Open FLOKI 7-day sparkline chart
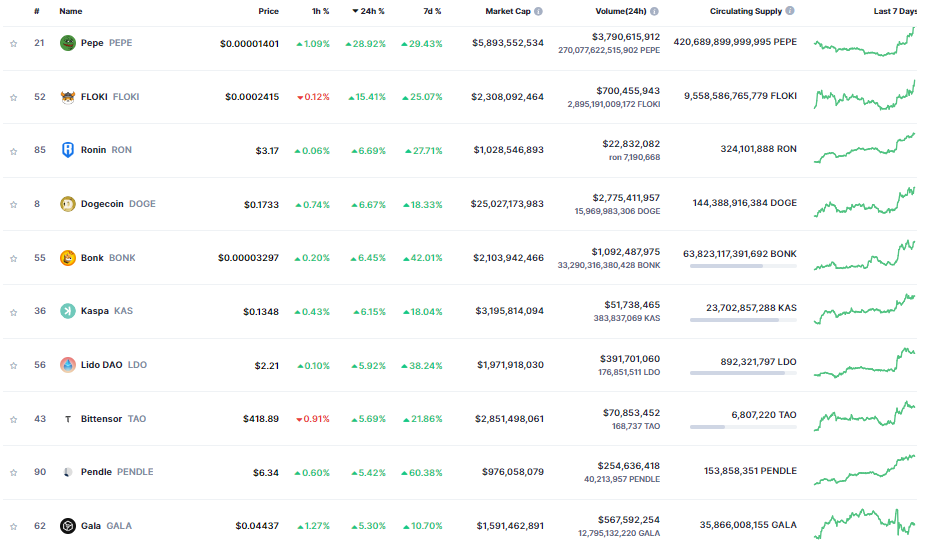Image resolution: width=939 pixels, height=548 pixels. (x=865, y=95)
